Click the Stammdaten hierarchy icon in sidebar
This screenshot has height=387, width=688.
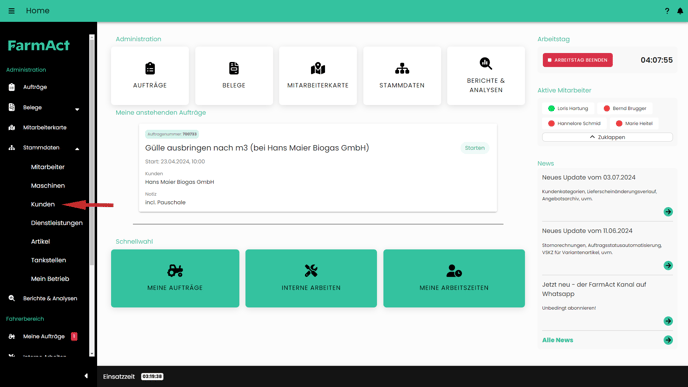[12, 148]
